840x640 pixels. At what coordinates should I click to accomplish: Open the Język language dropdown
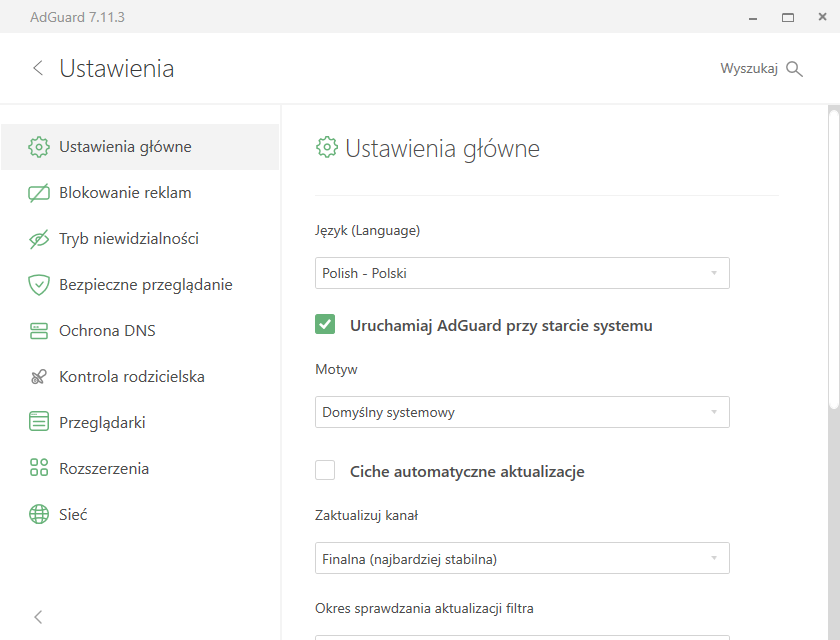(522, 273)
